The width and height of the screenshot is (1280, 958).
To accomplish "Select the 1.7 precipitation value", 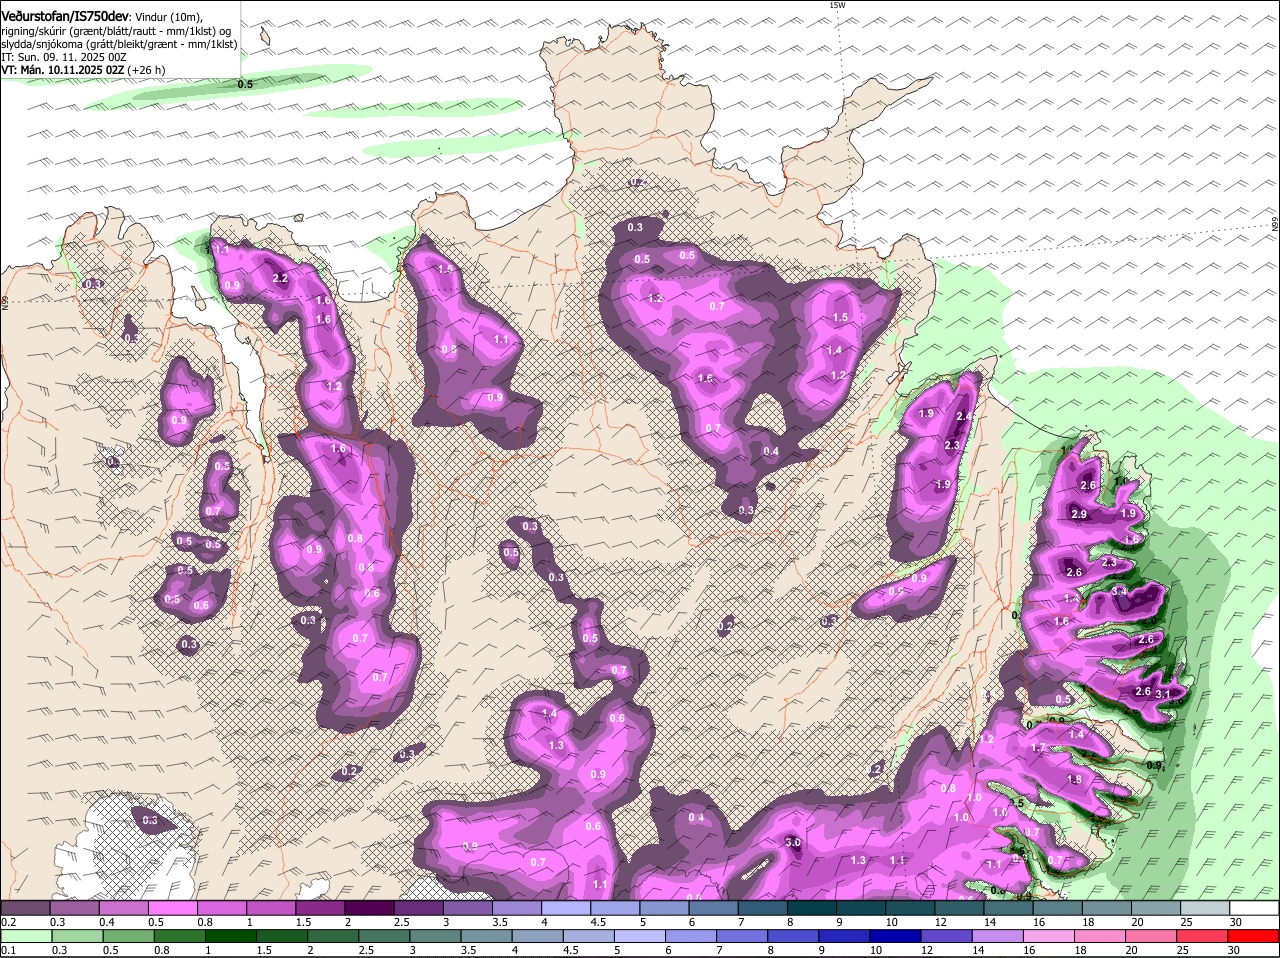I will (1038, 748).
